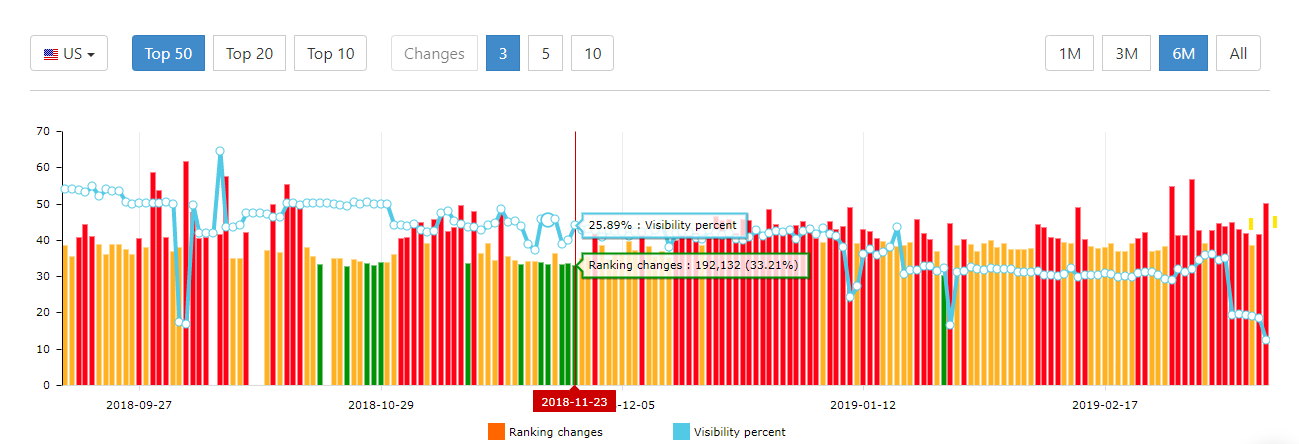Switch time range to 1M
The width and height of the screenshot is (1299, 444).
[x=1070, y=54]
